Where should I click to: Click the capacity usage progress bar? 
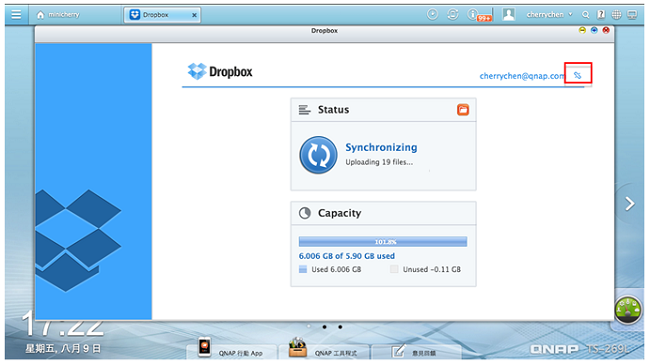coord(383,242)
